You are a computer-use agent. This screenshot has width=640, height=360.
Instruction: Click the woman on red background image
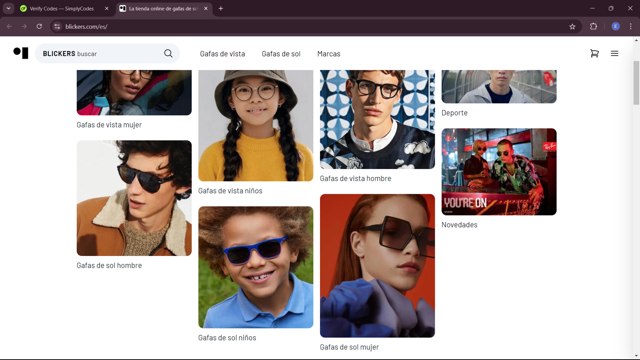[377, 265]
